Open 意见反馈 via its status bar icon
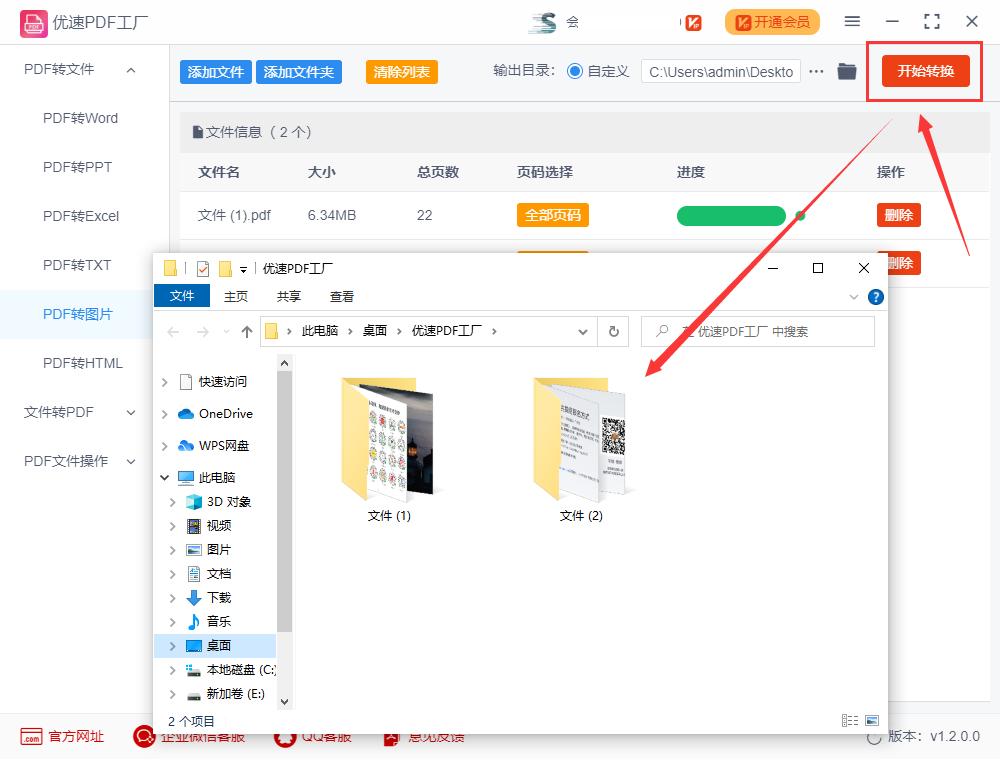This screenshot has height=760, width=1000. (x=390, y=737)
